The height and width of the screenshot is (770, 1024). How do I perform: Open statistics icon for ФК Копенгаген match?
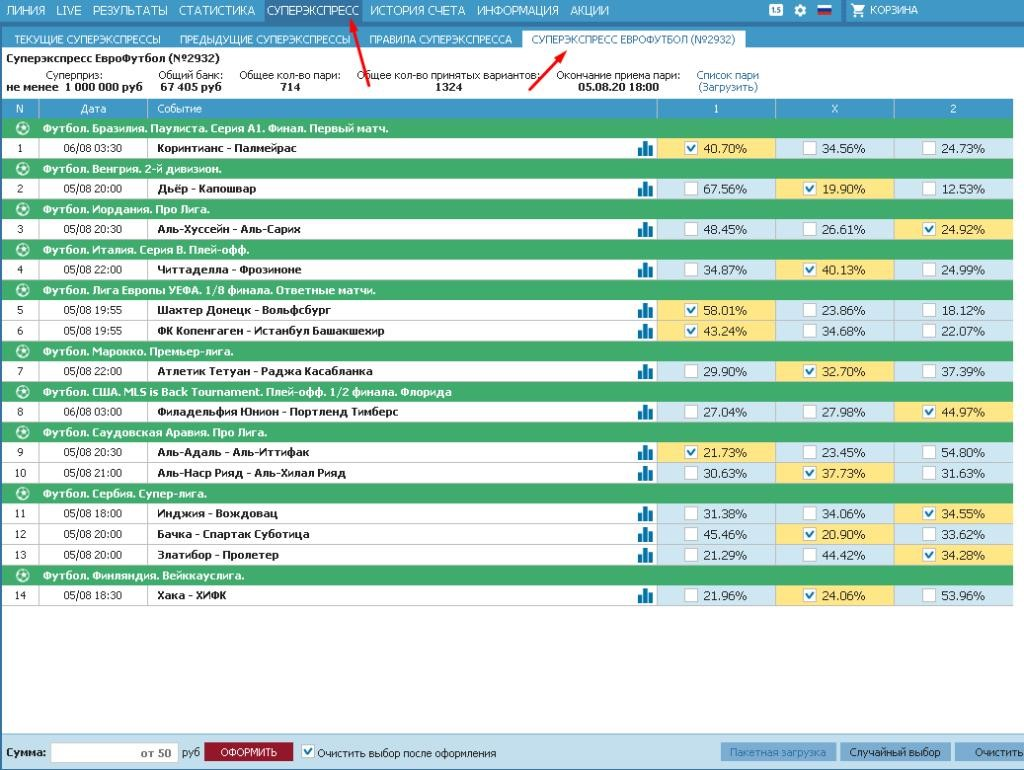[645, 331]
